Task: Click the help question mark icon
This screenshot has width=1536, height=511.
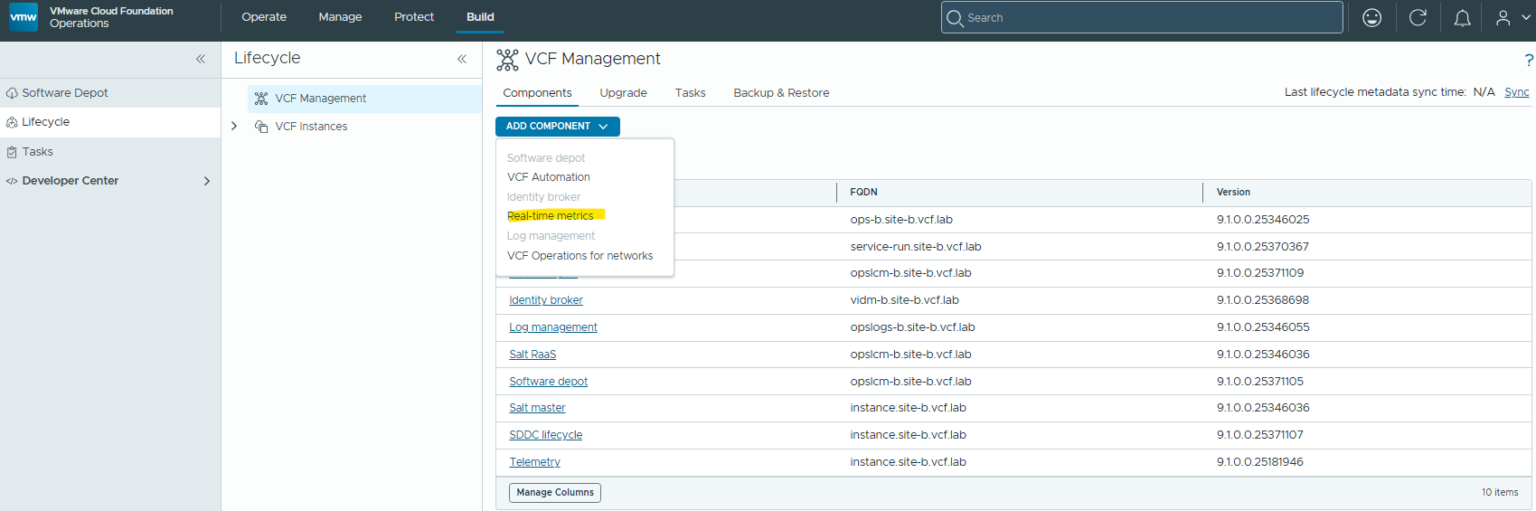Action: [x=1529, y=60]
